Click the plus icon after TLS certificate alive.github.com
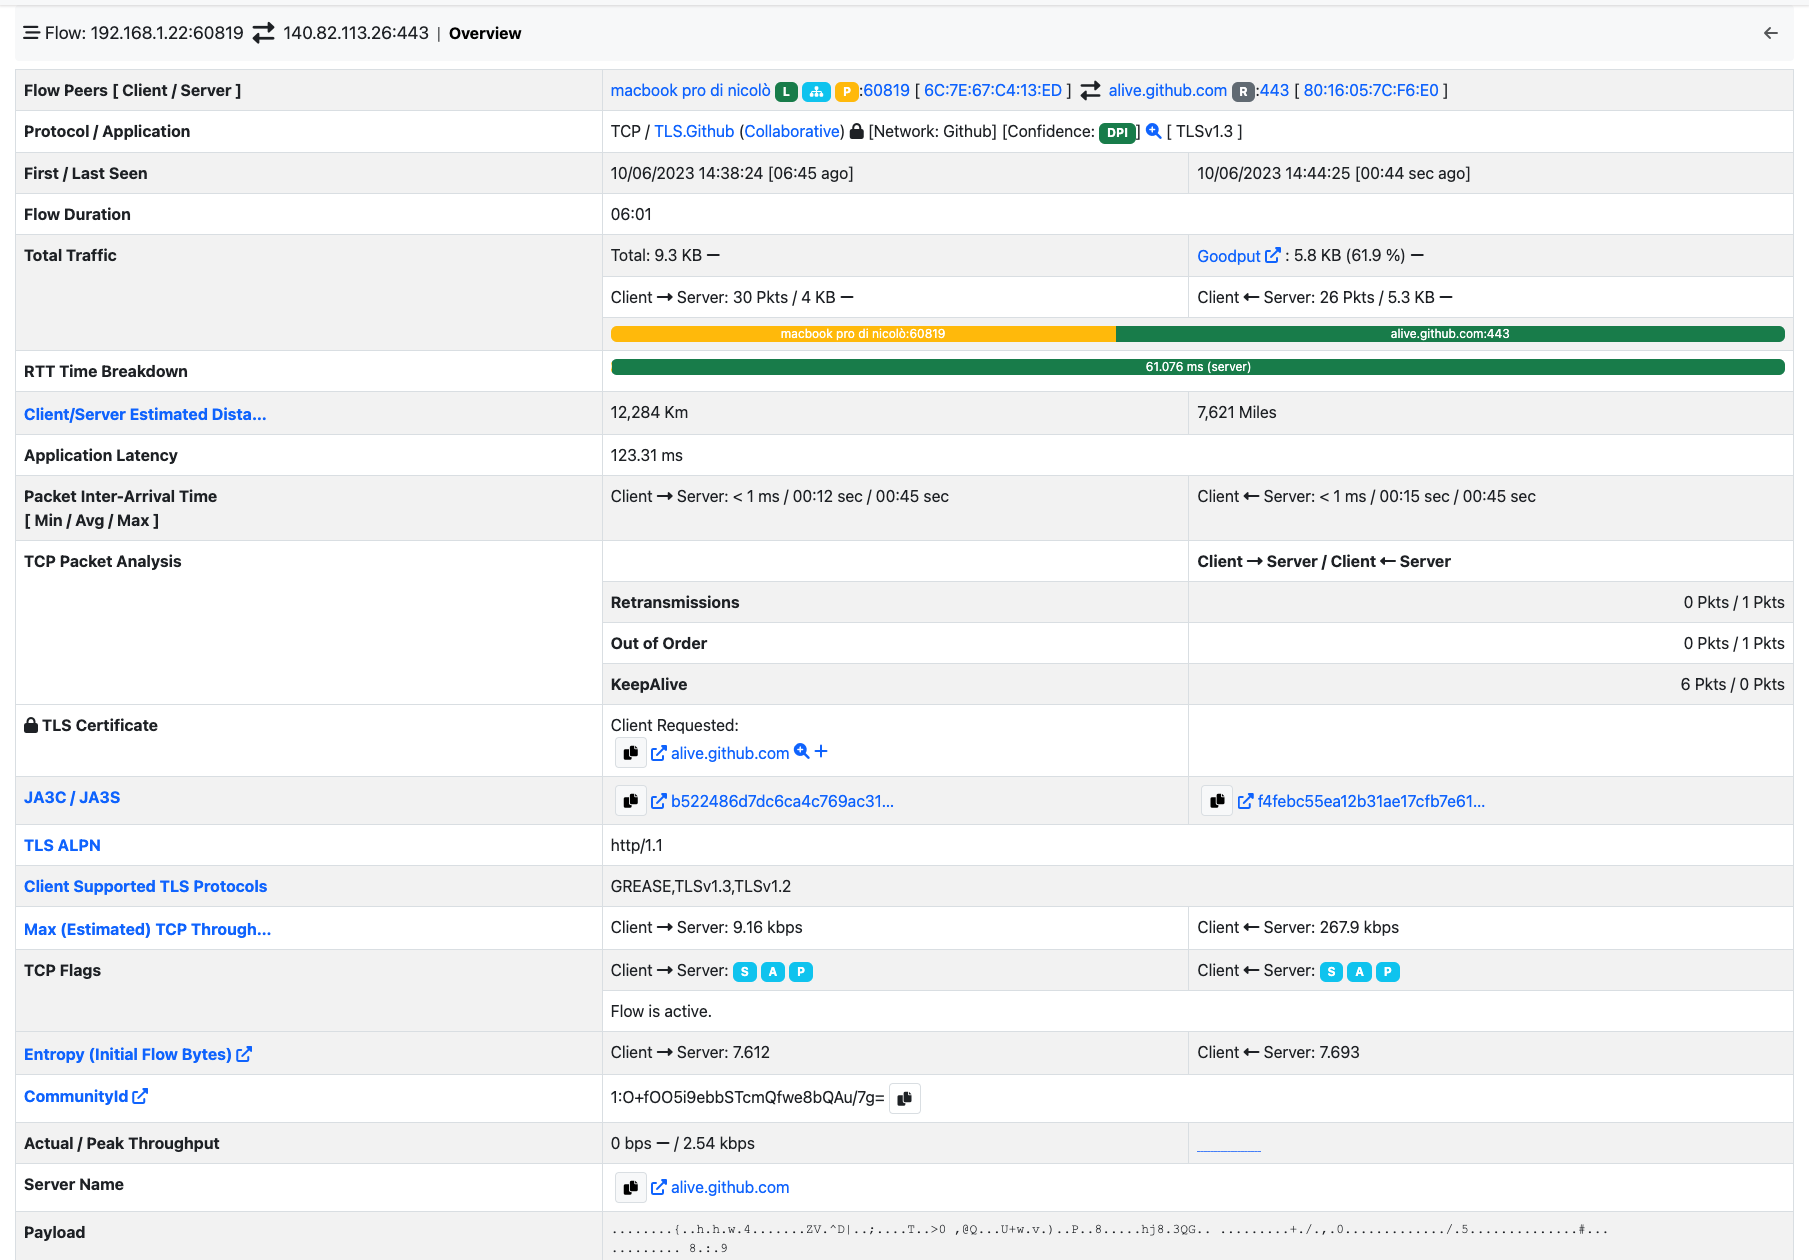 coord(821,751)
